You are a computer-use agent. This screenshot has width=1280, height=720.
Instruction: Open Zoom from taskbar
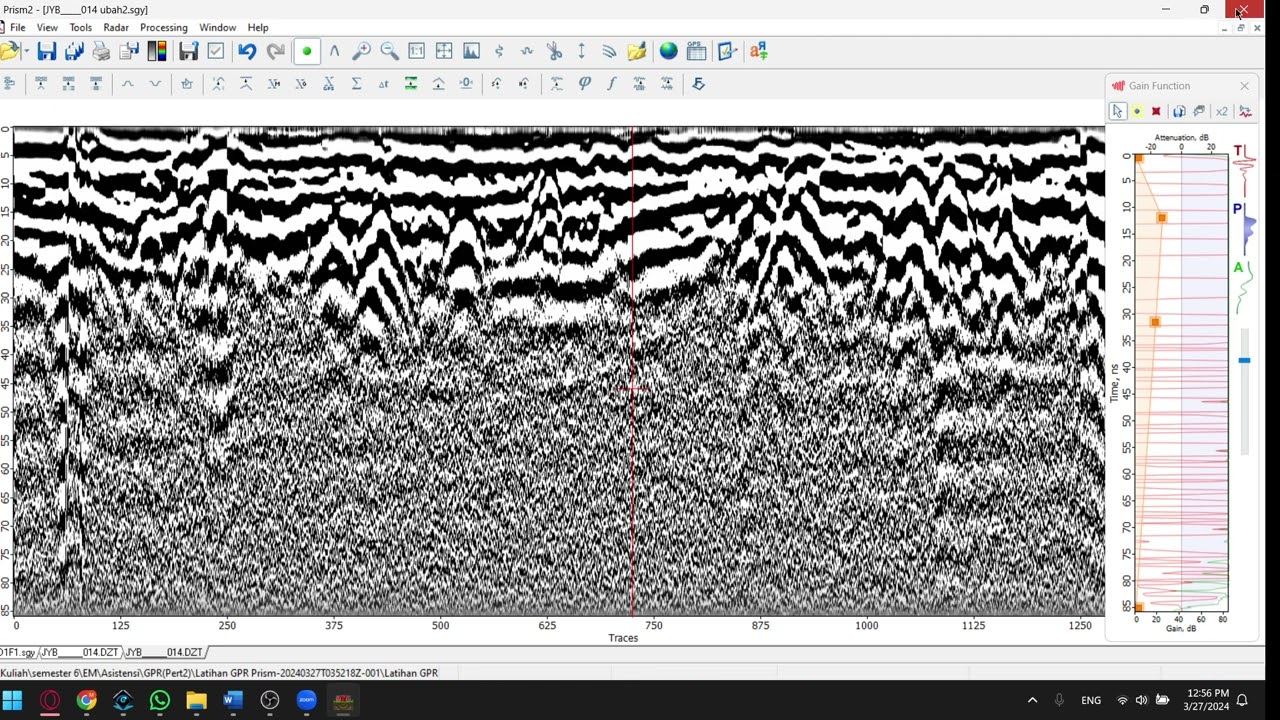click(x=307, y=700)
